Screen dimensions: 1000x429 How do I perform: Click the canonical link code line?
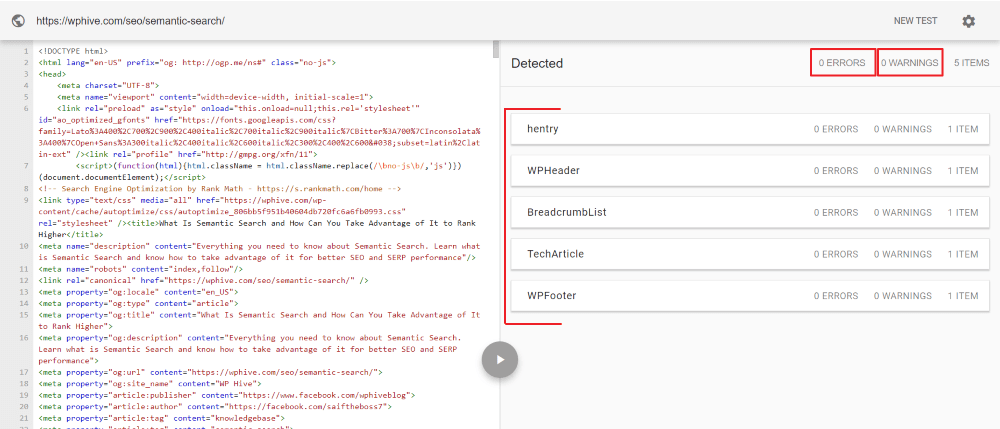click(x=203, y=280)
